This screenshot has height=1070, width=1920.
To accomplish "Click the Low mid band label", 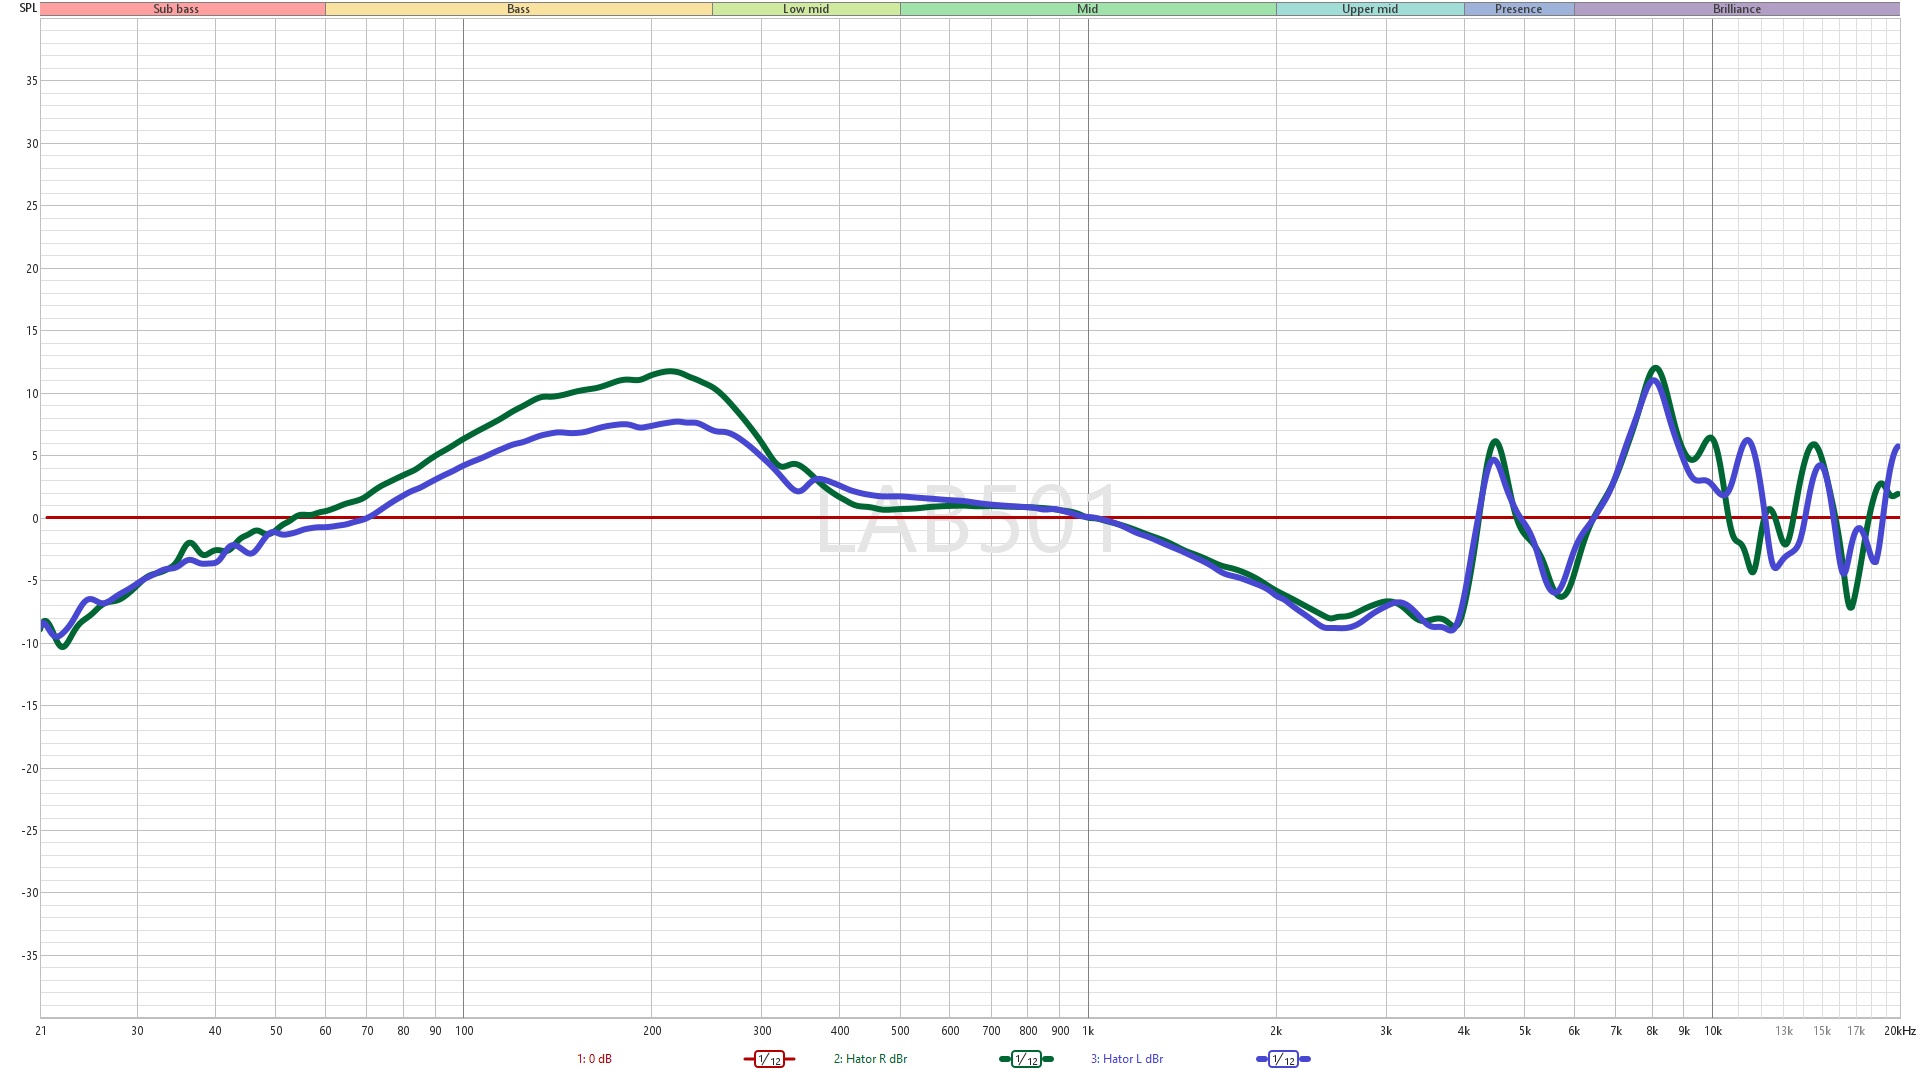I will point(806,9).
